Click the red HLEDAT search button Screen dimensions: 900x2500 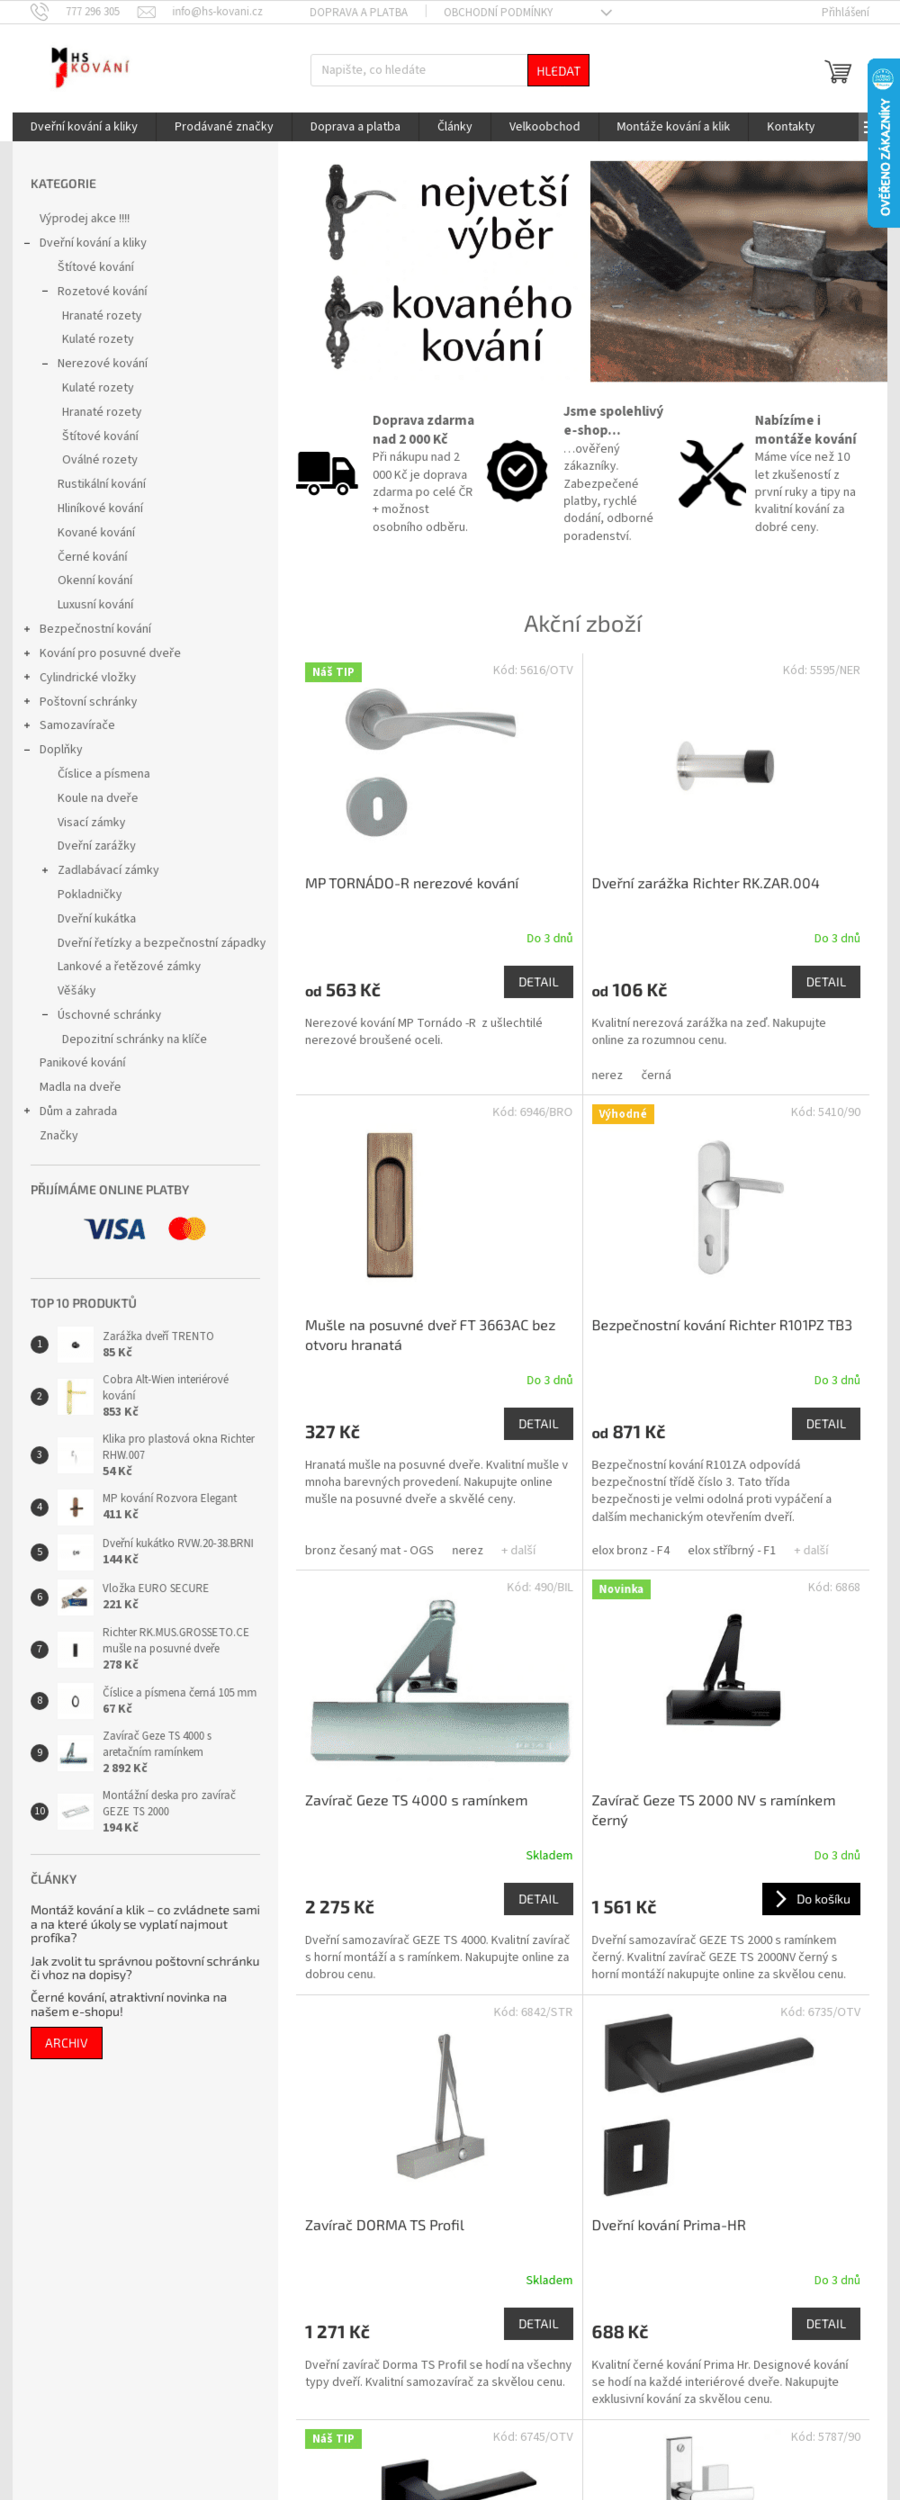pyautogui.click(x=558, y=71)
